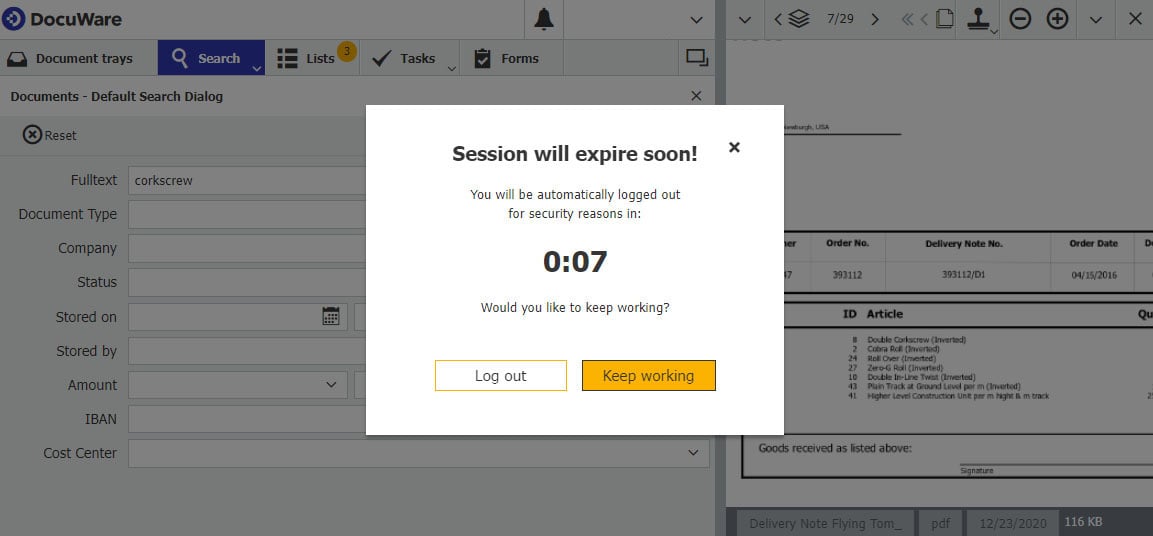Close the session expiry dialog
This screenshot has width=1153, height=536.
pos(734,147)
